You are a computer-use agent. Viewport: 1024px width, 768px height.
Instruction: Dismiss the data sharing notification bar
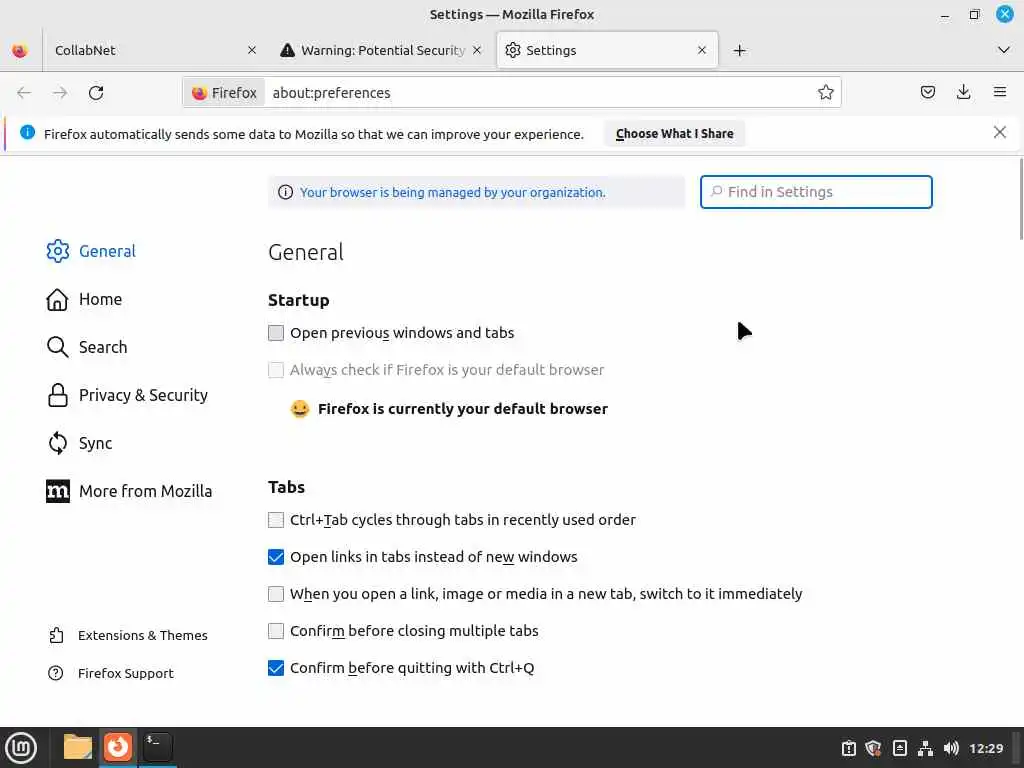(x=999, y=133)
